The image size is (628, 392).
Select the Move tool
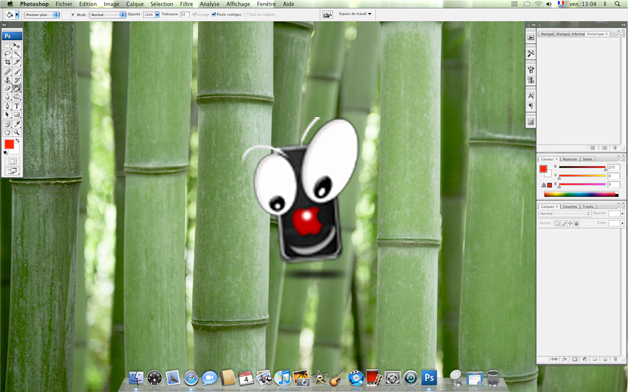17,45
